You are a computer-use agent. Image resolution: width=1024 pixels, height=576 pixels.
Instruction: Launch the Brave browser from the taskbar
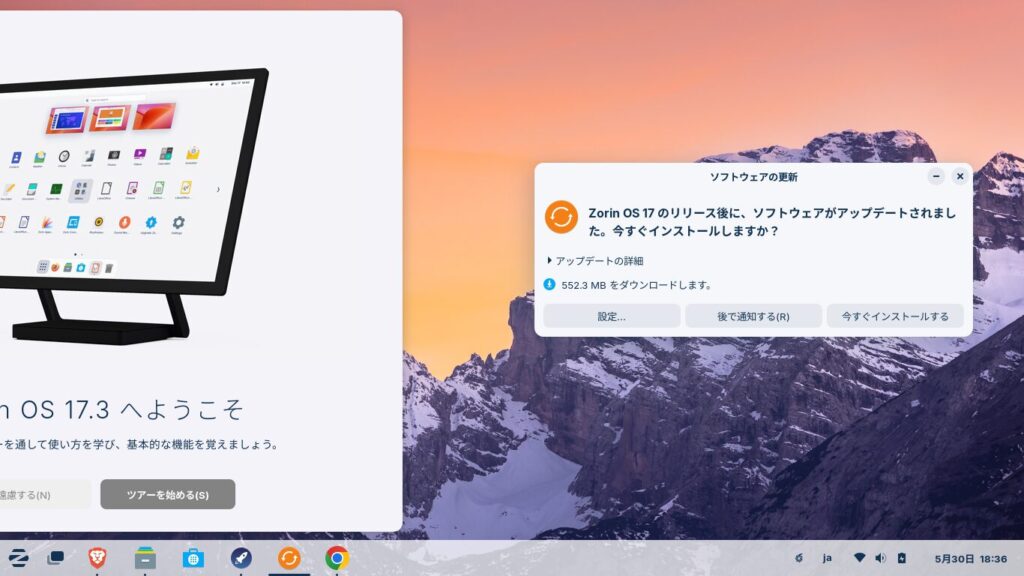(97, 558)
